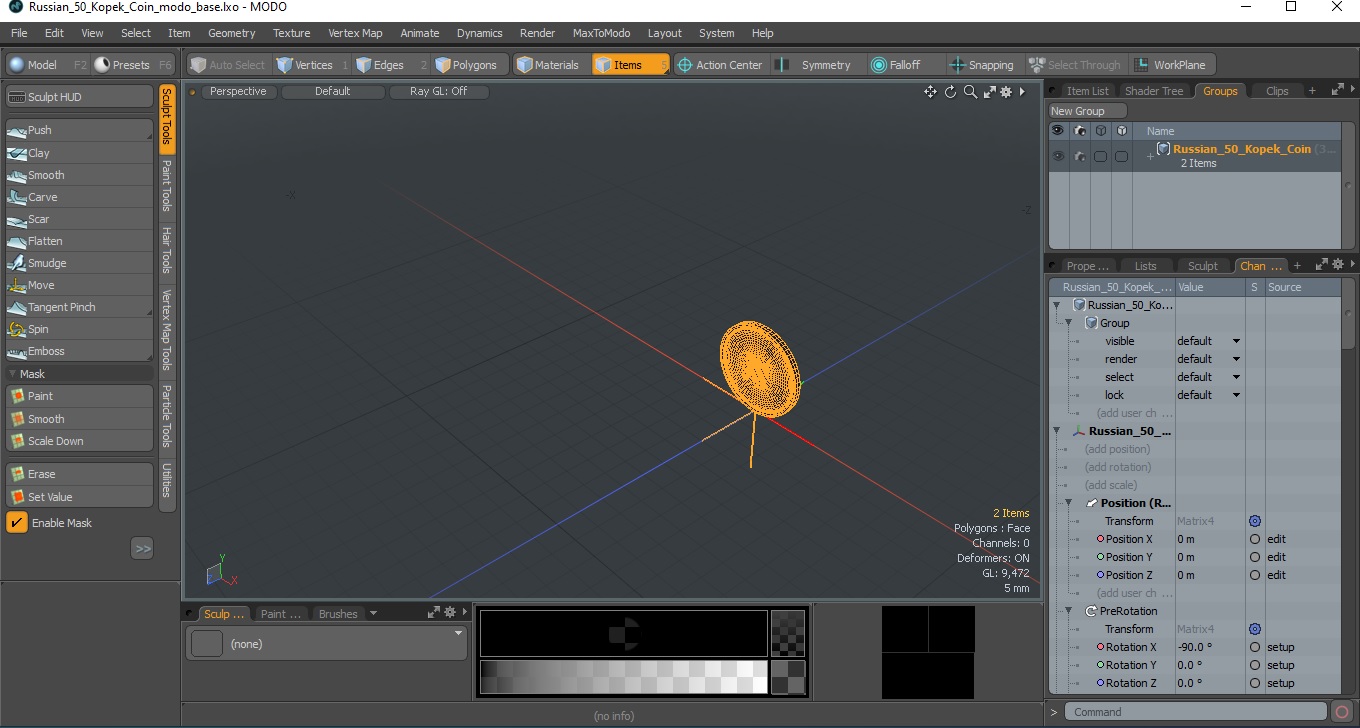Select the Push sculpt tool

click(x=79, y=130)
